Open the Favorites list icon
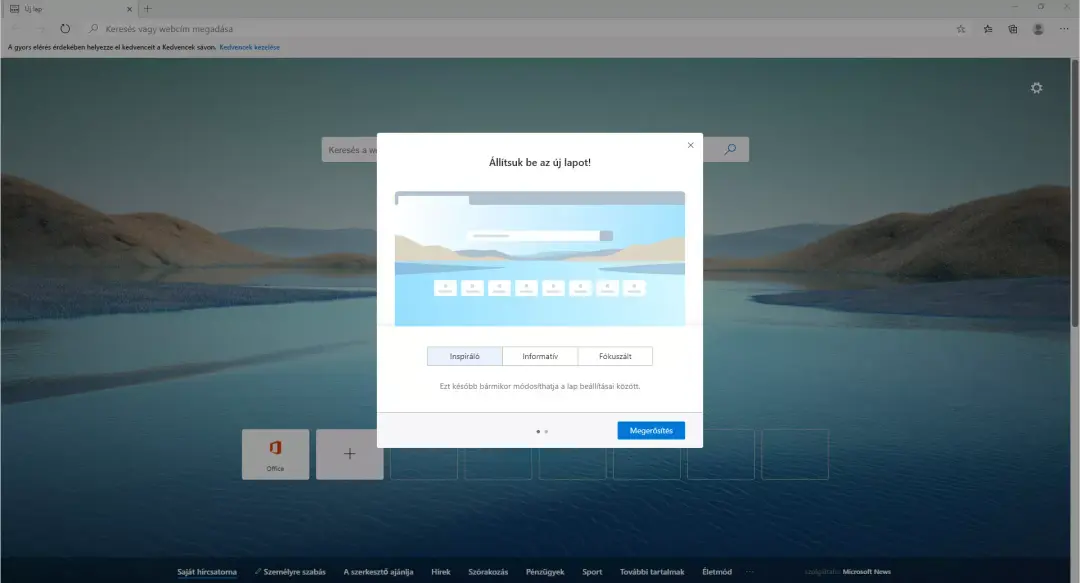1080x583 pixels. [988, 29]
